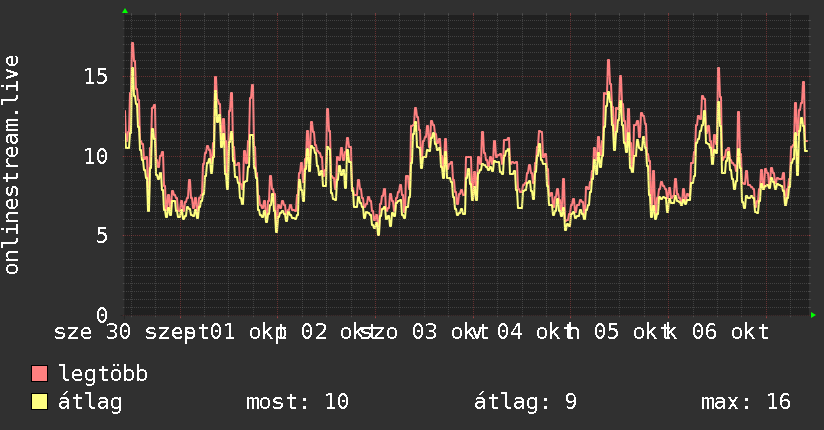Image resolution: width=824 pixels, height=430 pixels.
Task: Click the 0 y-axis origin label
Action: pyautogui.click(x=102, y=315)
